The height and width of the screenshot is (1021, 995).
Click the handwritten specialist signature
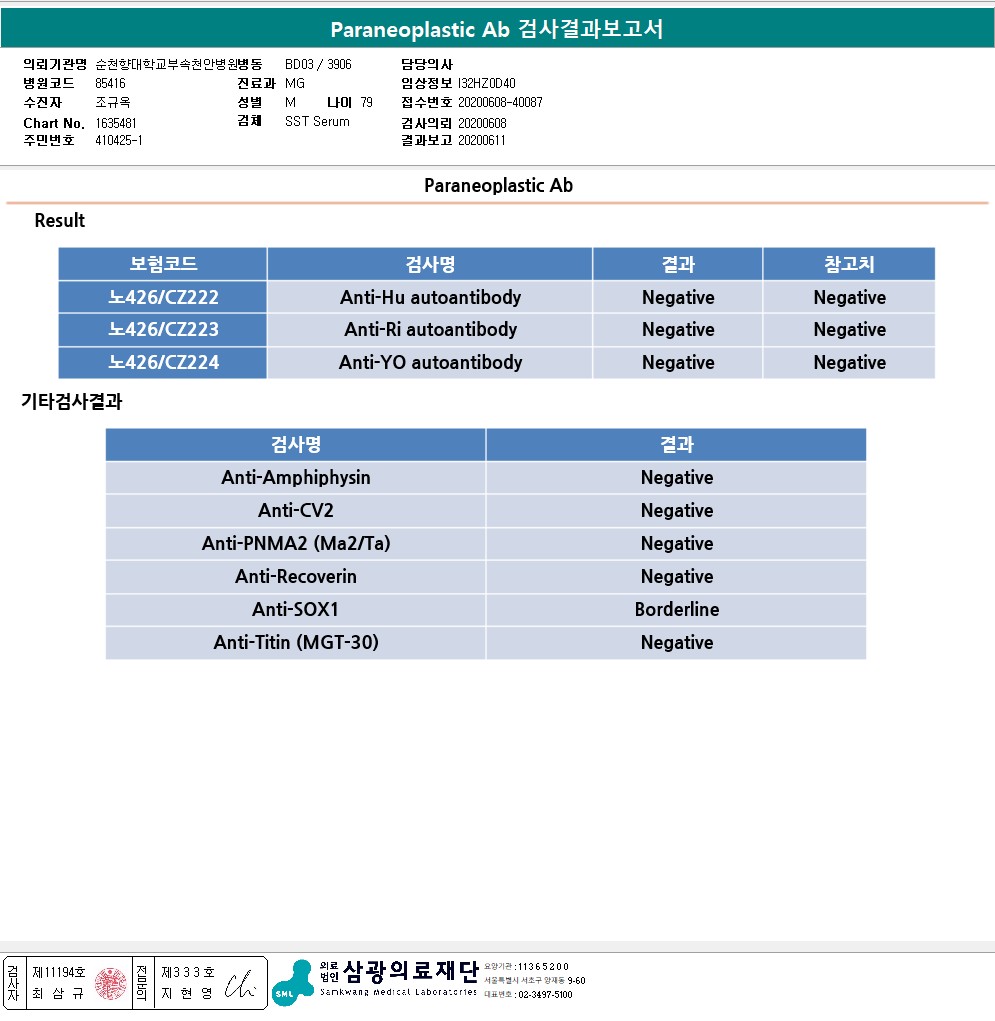tap(241, 984)
